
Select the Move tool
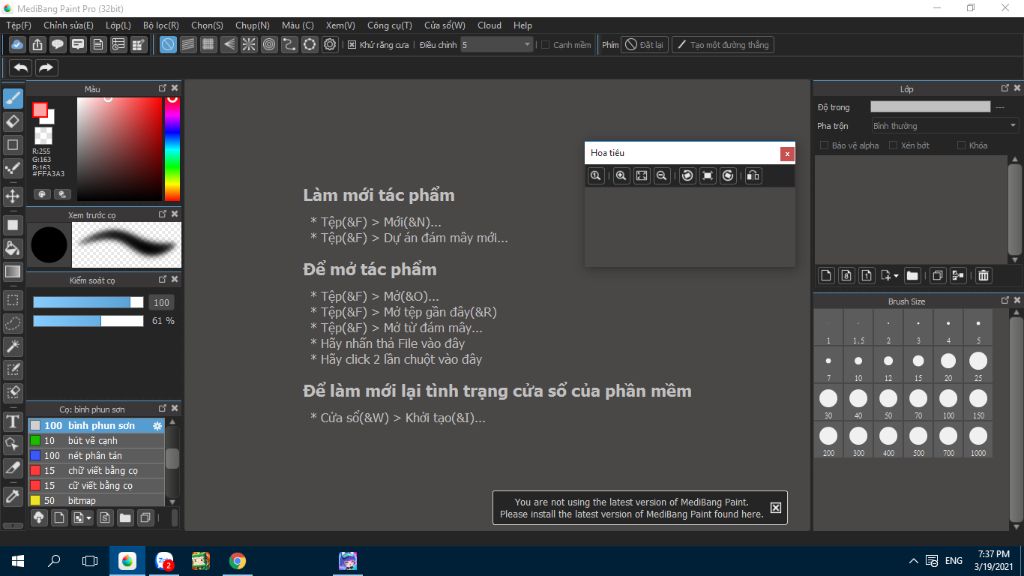click(12, 196)
